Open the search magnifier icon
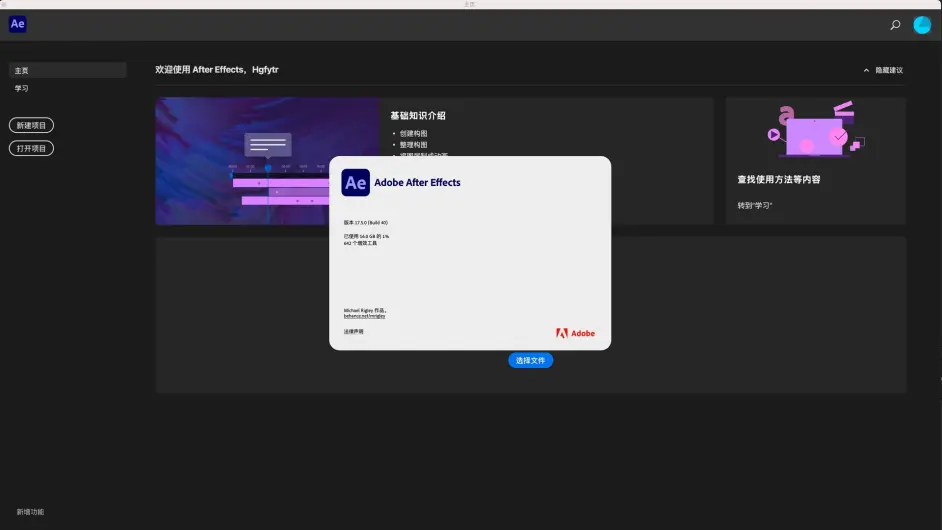Viewport: 942px width, 530px height. pos(895,25)
